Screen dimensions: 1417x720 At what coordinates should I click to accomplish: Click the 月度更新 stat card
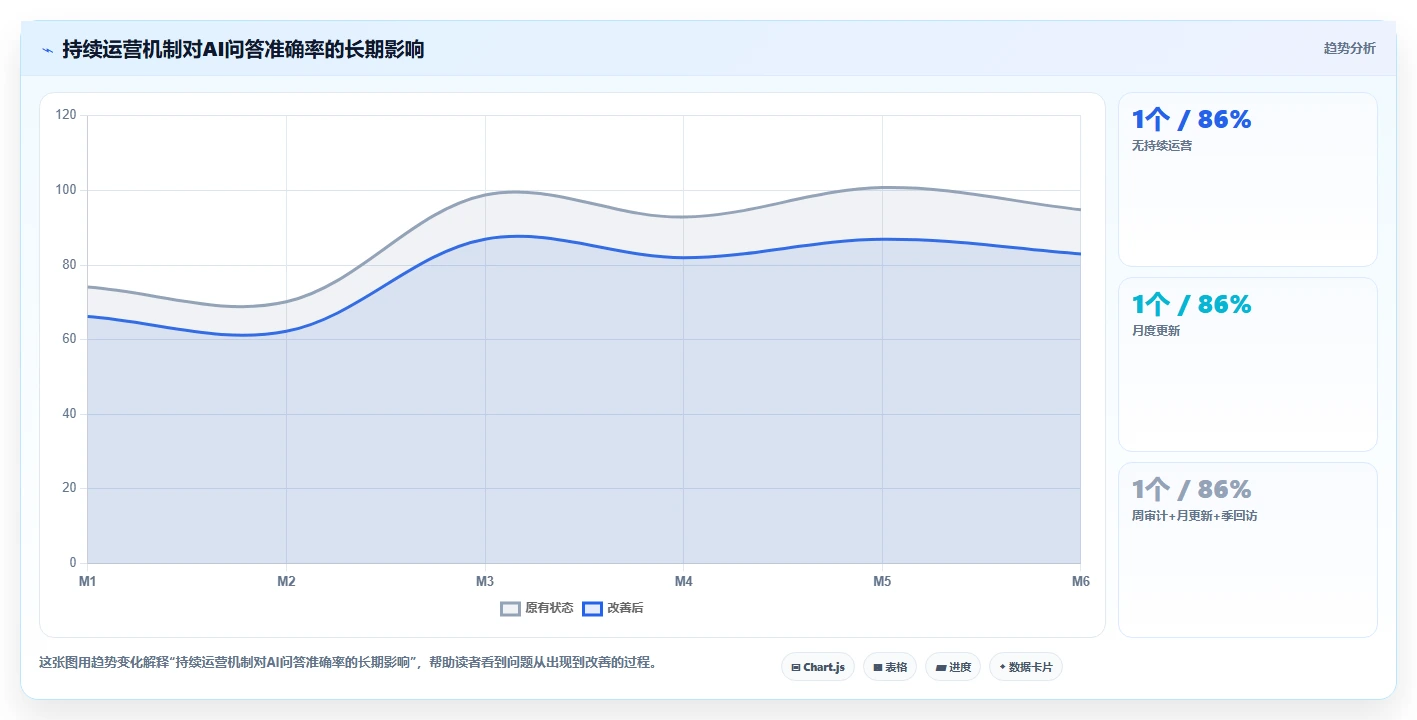1247,365
